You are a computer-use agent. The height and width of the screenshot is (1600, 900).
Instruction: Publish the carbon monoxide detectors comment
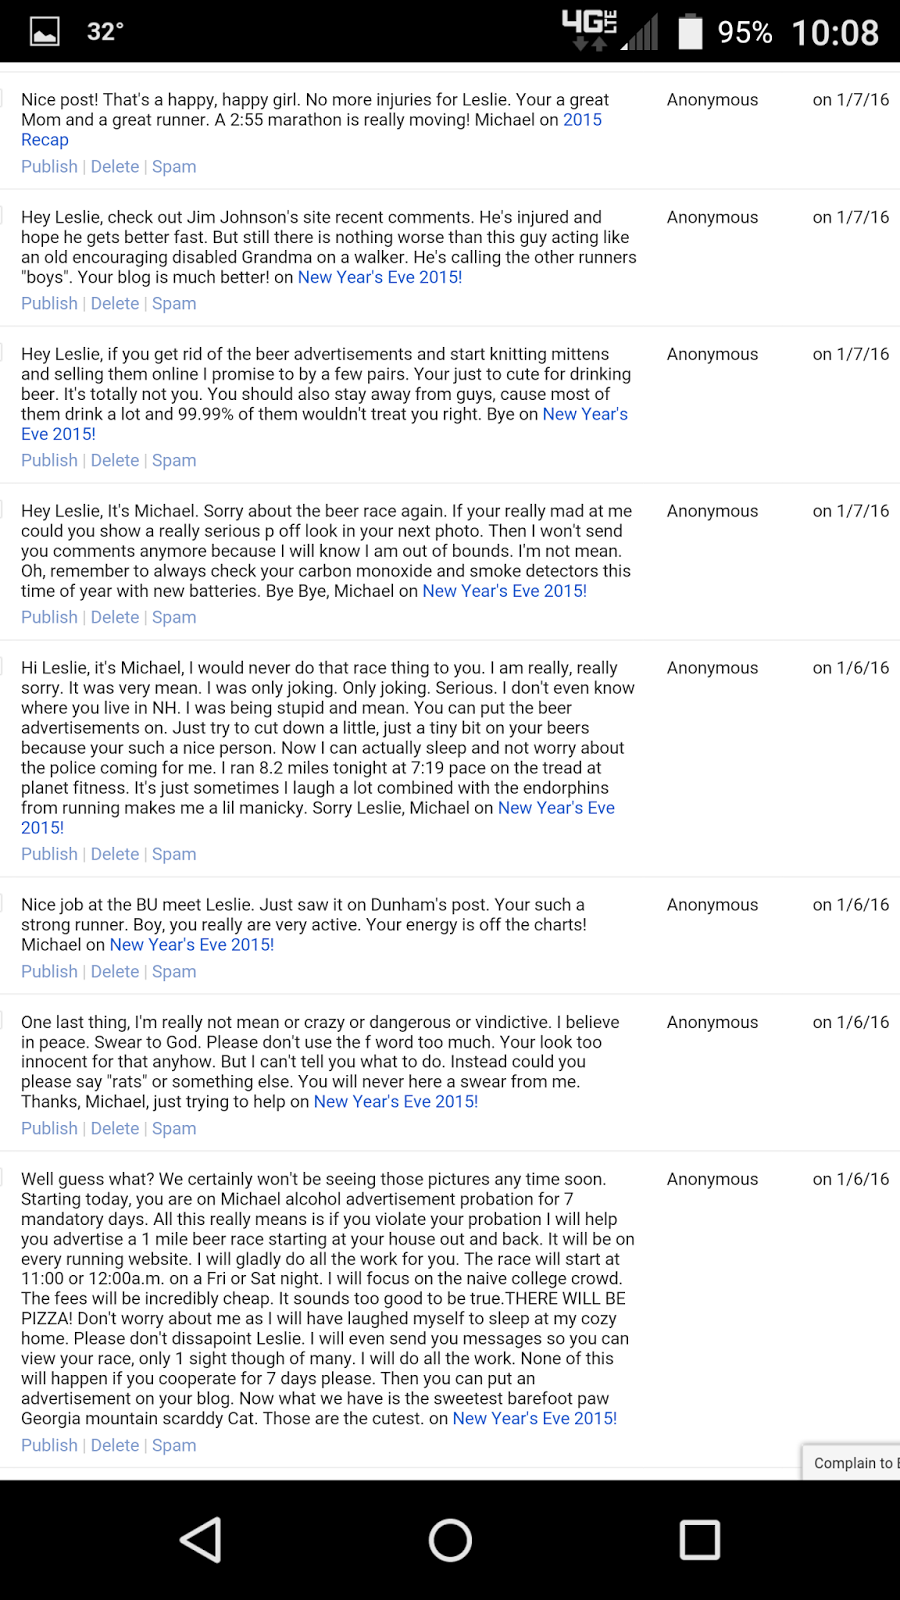49,618
